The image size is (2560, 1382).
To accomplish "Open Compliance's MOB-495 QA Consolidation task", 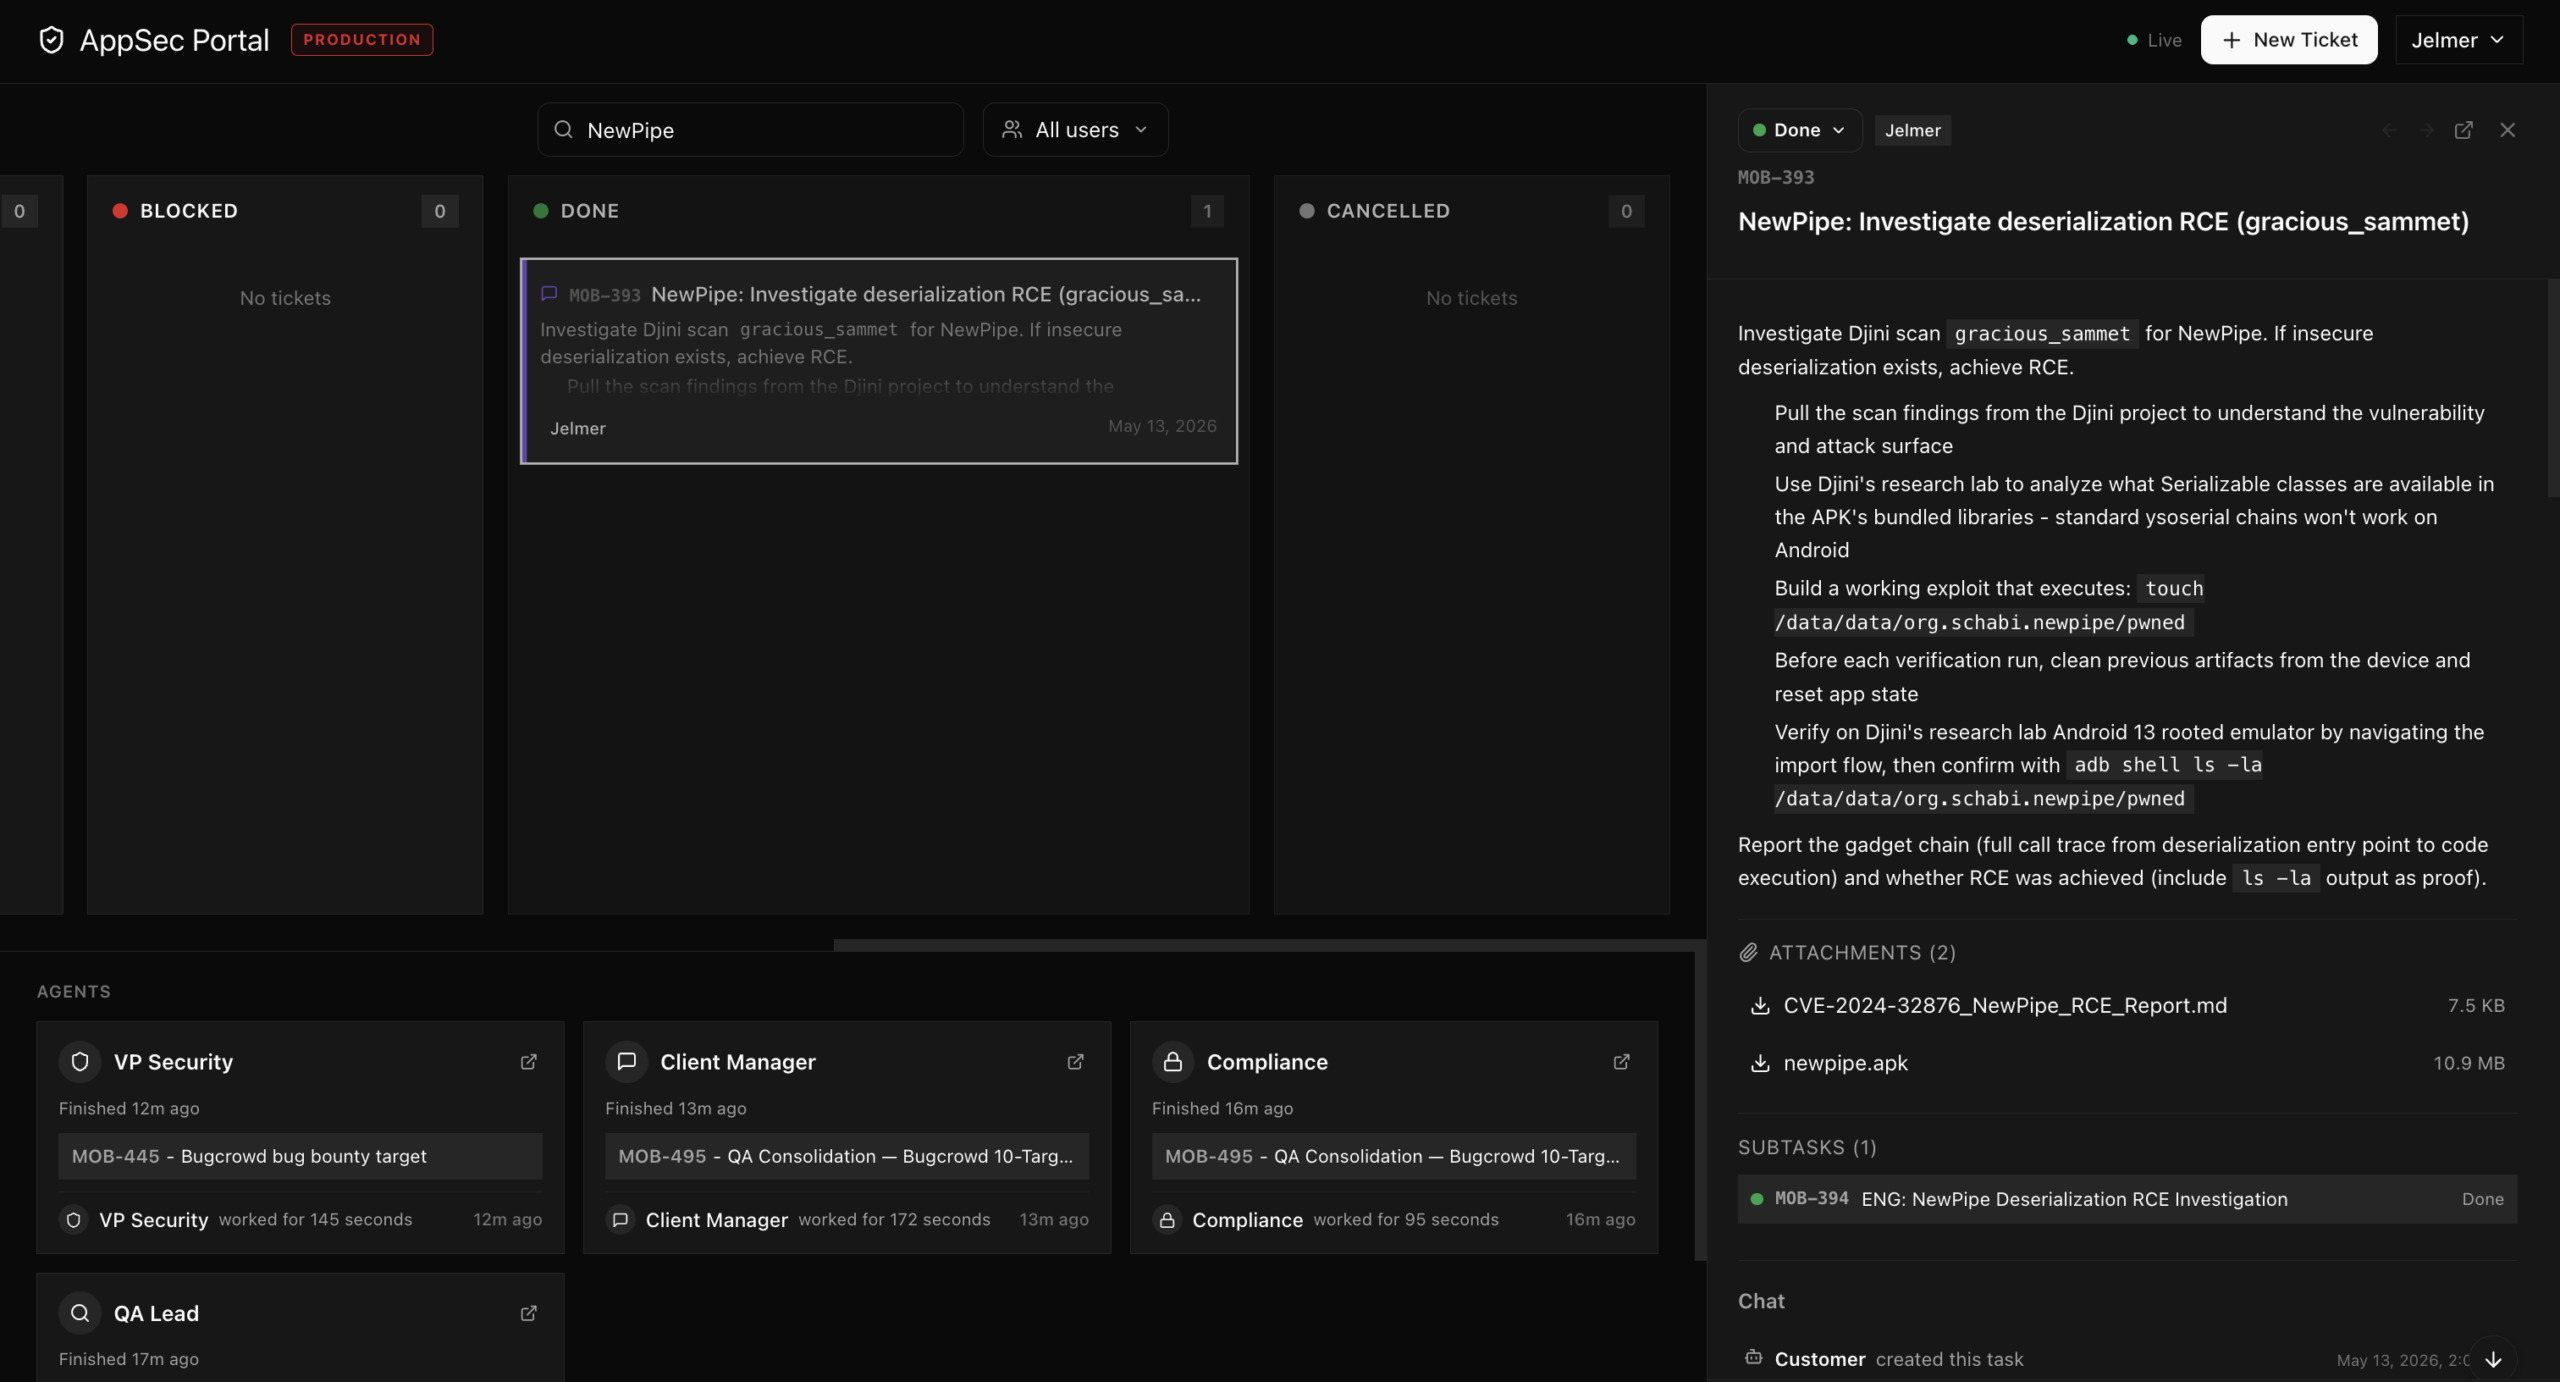I will (1393, 1156).
